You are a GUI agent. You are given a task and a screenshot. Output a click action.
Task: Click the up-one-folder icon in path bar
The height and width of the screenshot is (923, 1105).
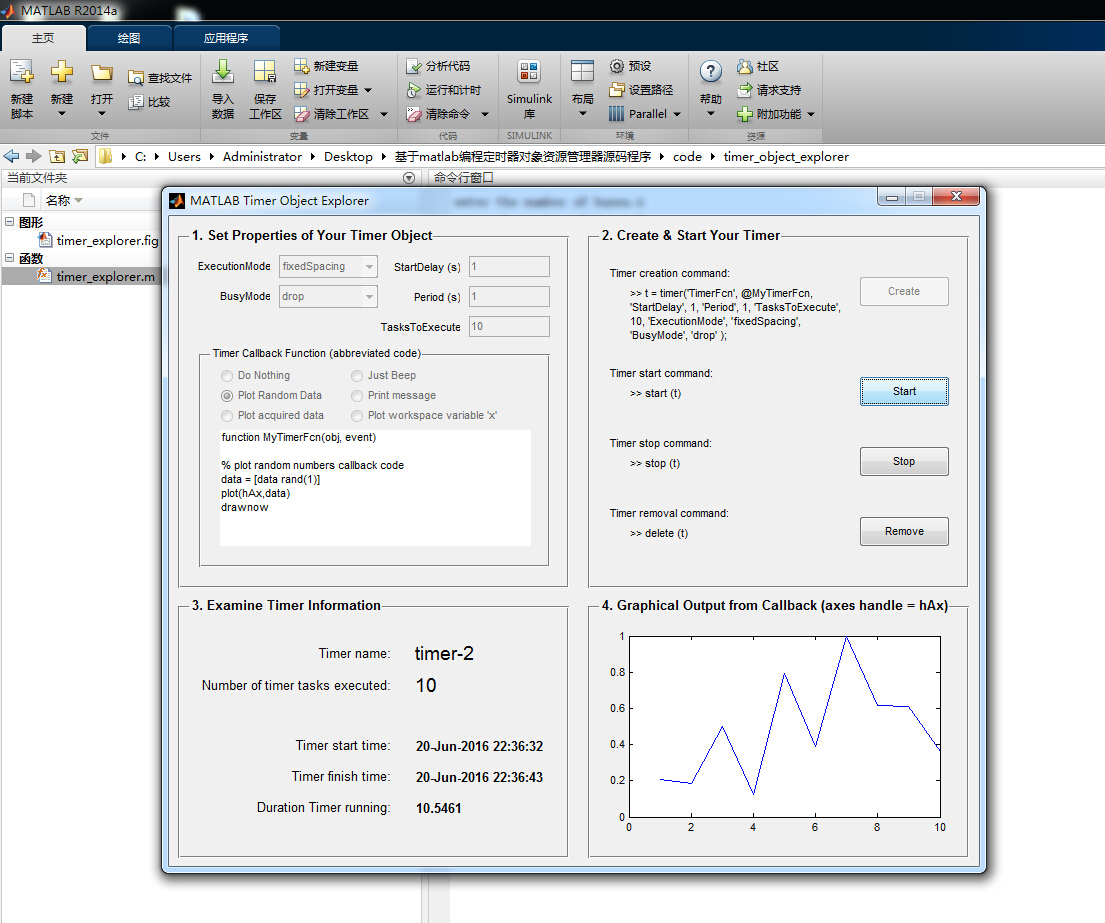coord(57,156)
